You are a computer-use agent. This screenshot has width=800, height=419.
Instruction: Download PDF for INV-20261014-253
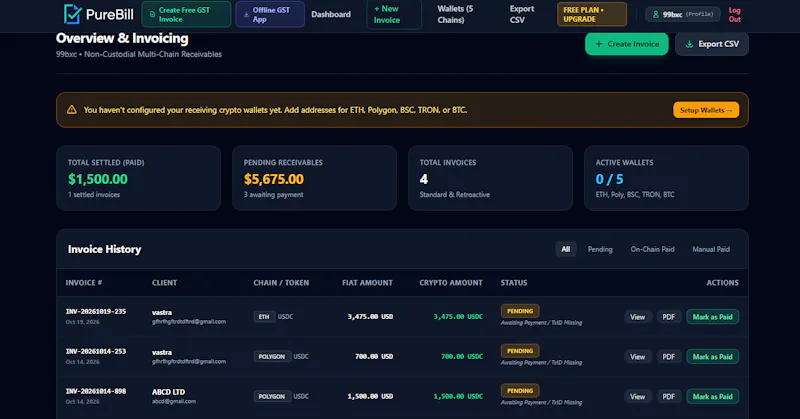tap(668, 357)
